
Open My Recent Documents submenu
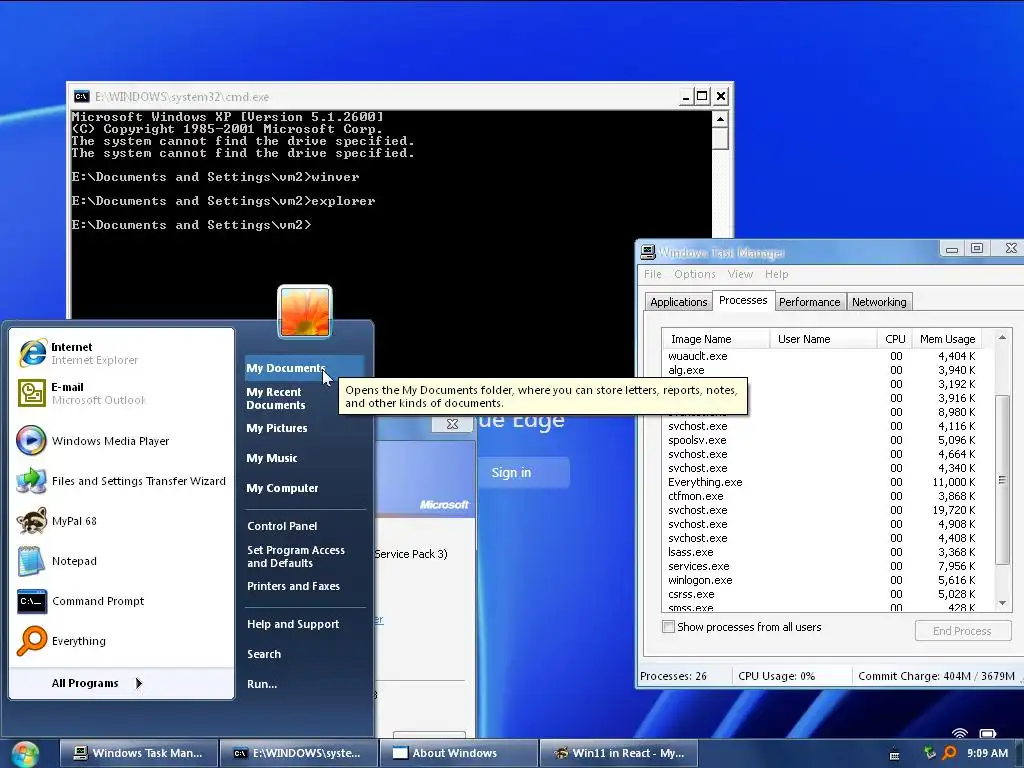[x=304, y=398]
